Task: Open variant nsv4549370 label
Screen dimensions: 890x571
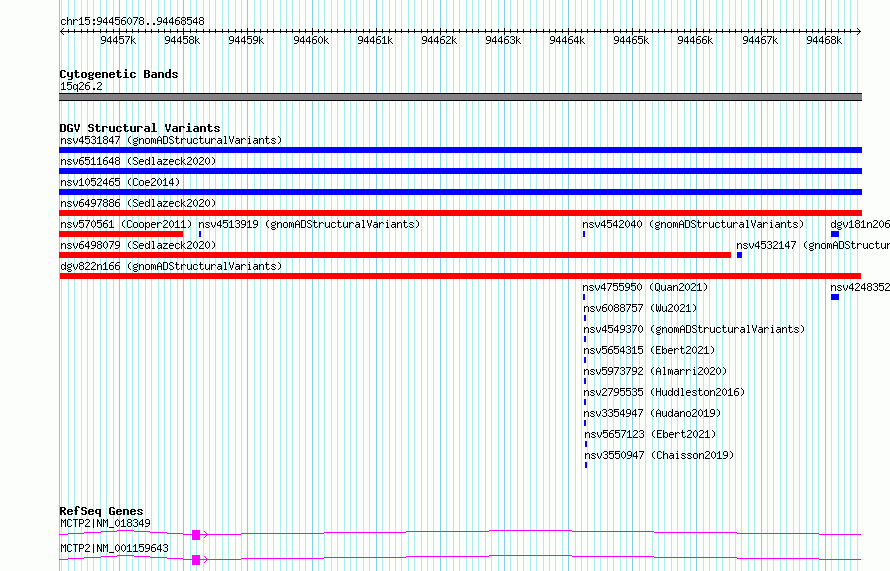Action: click(694, 329)
